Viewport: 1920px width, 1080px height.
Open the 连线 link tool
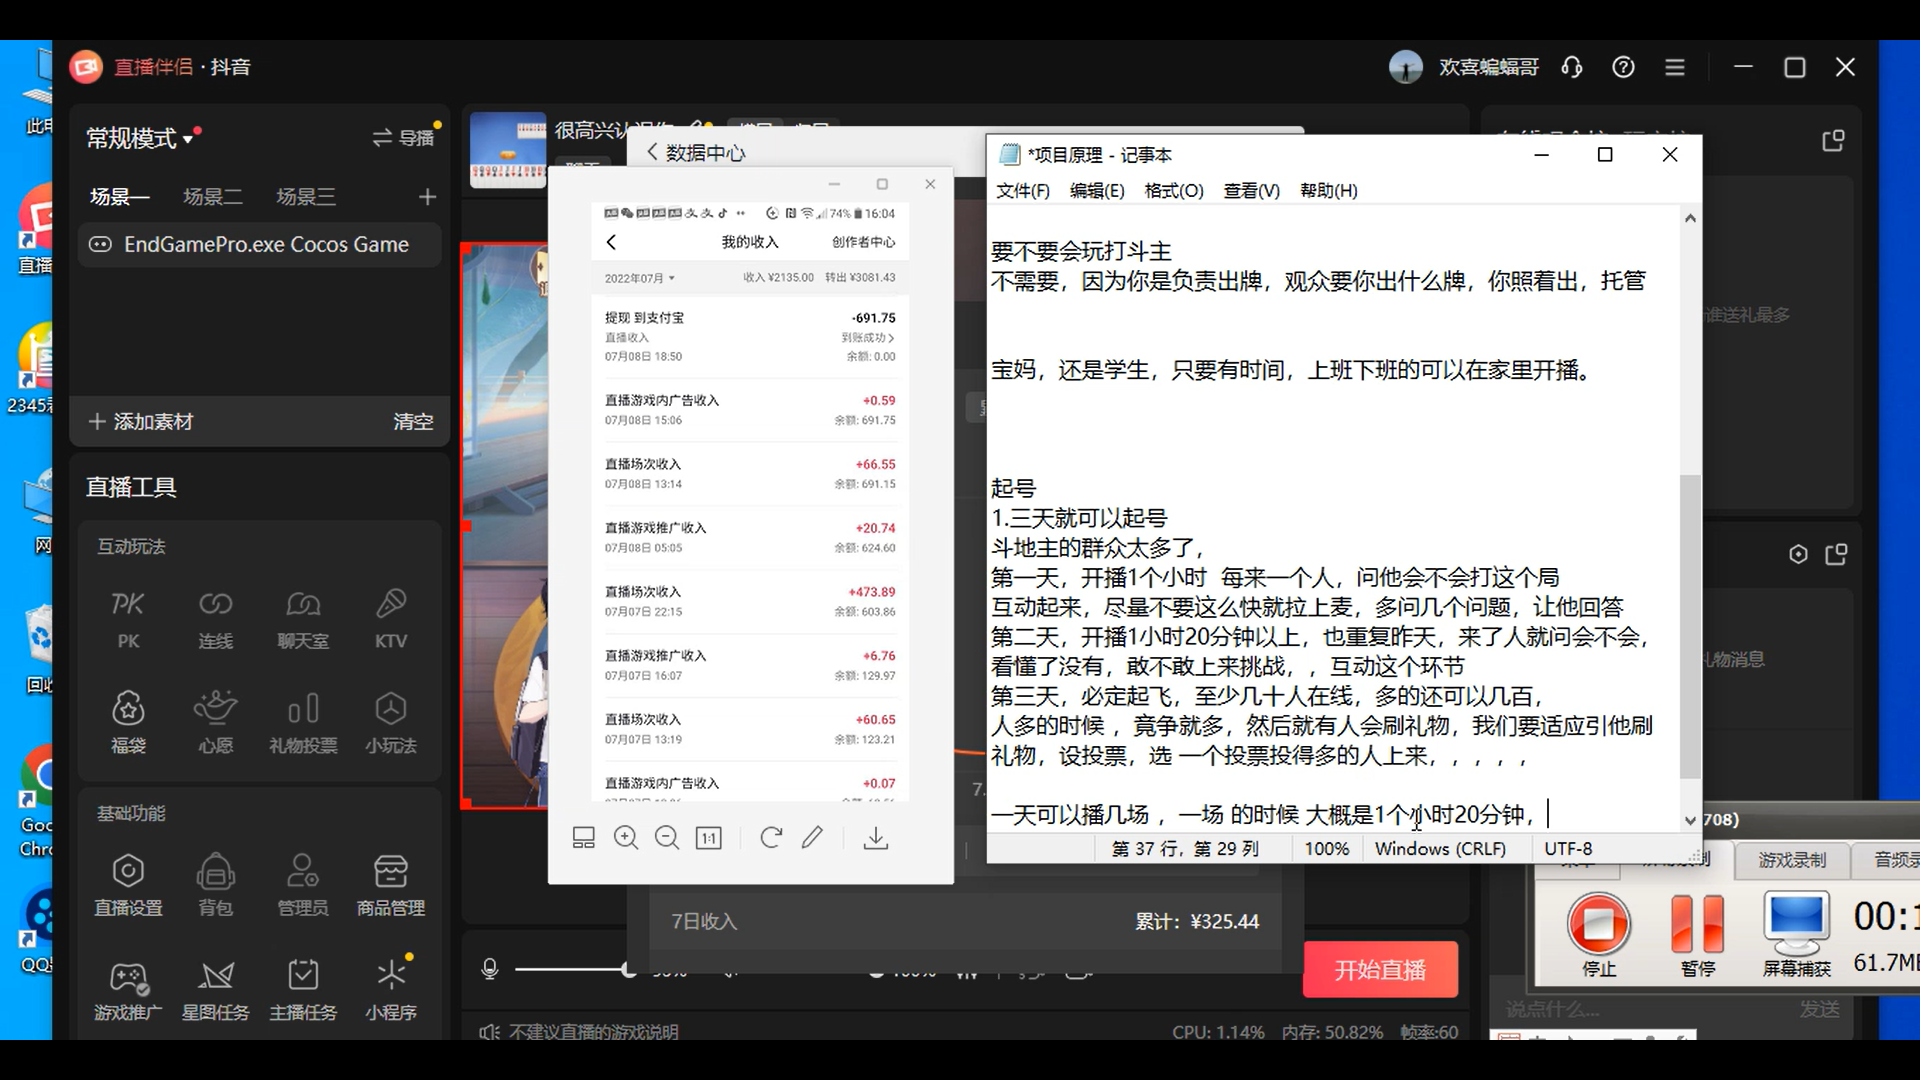tap(215, 619)
